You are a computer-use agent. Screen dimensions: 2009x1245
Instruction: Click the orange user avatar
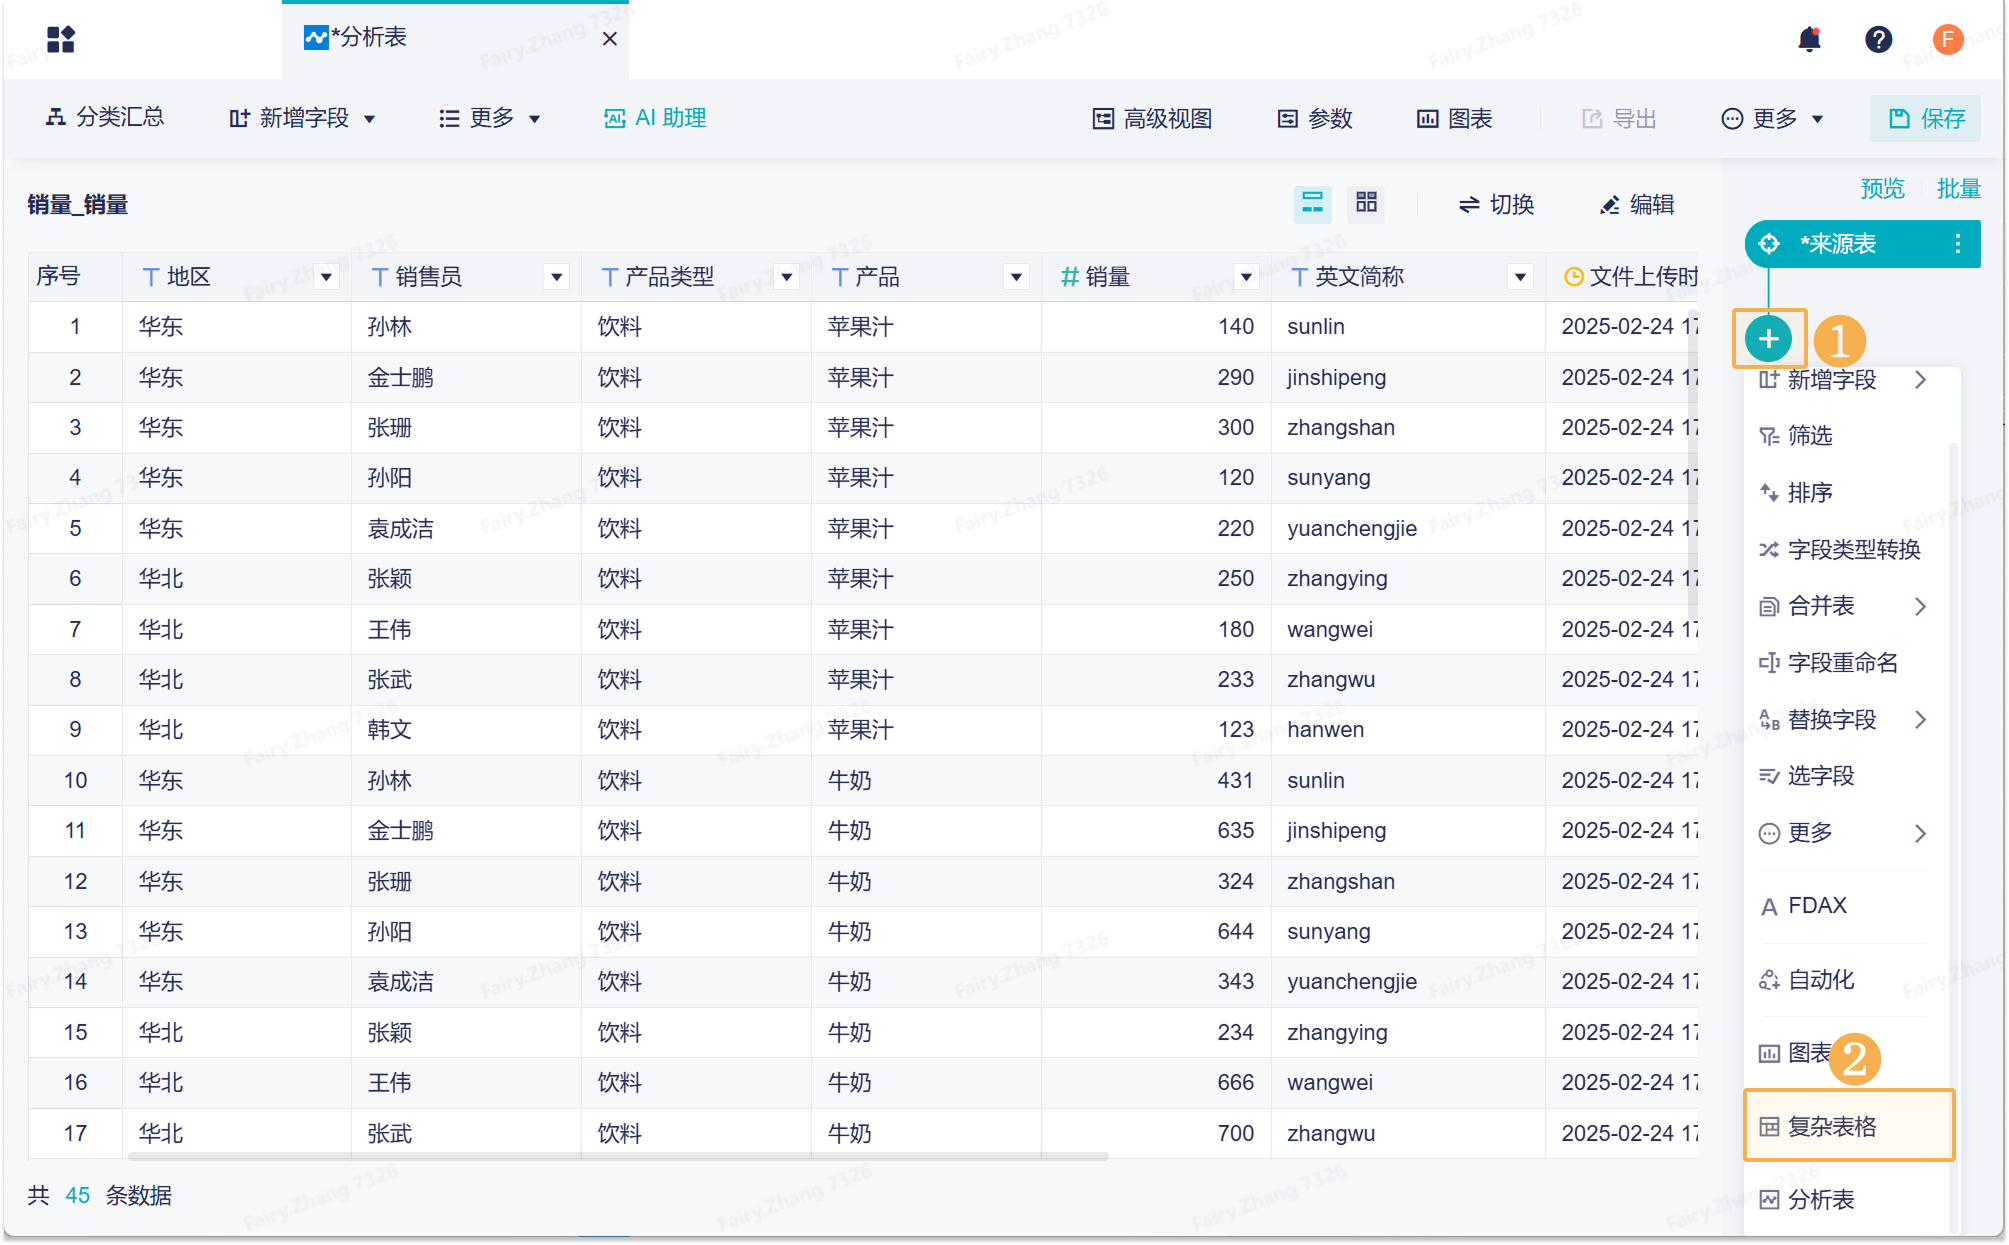click(x=1946, y=39)
